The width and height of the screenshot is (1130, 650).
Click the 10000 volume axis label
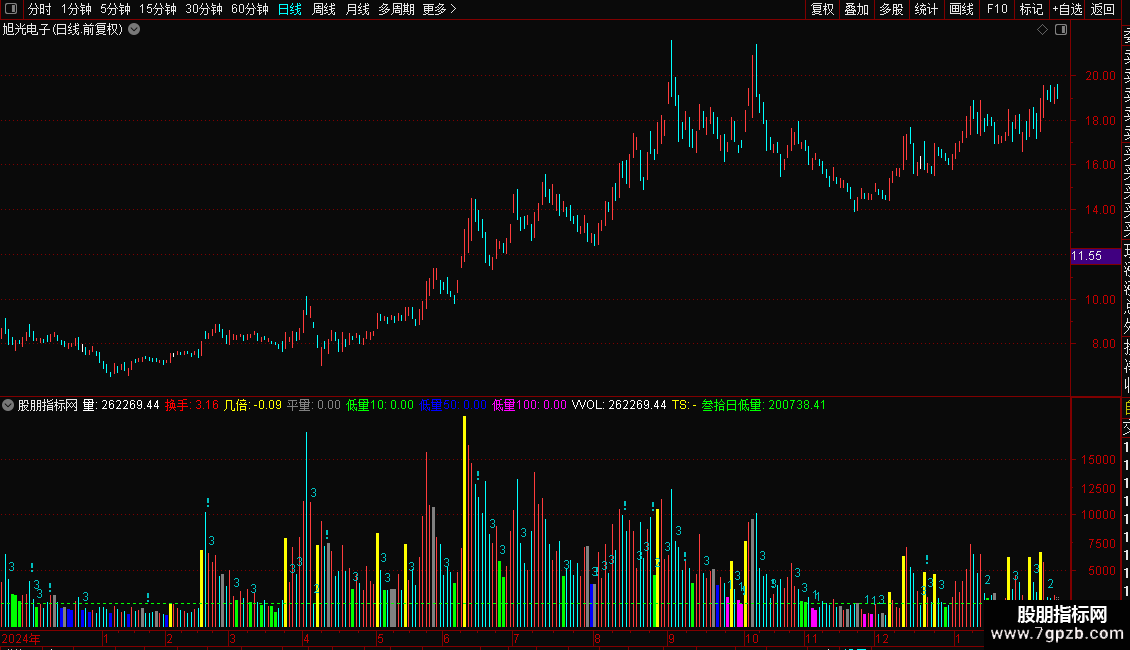tap(1098, 515)
